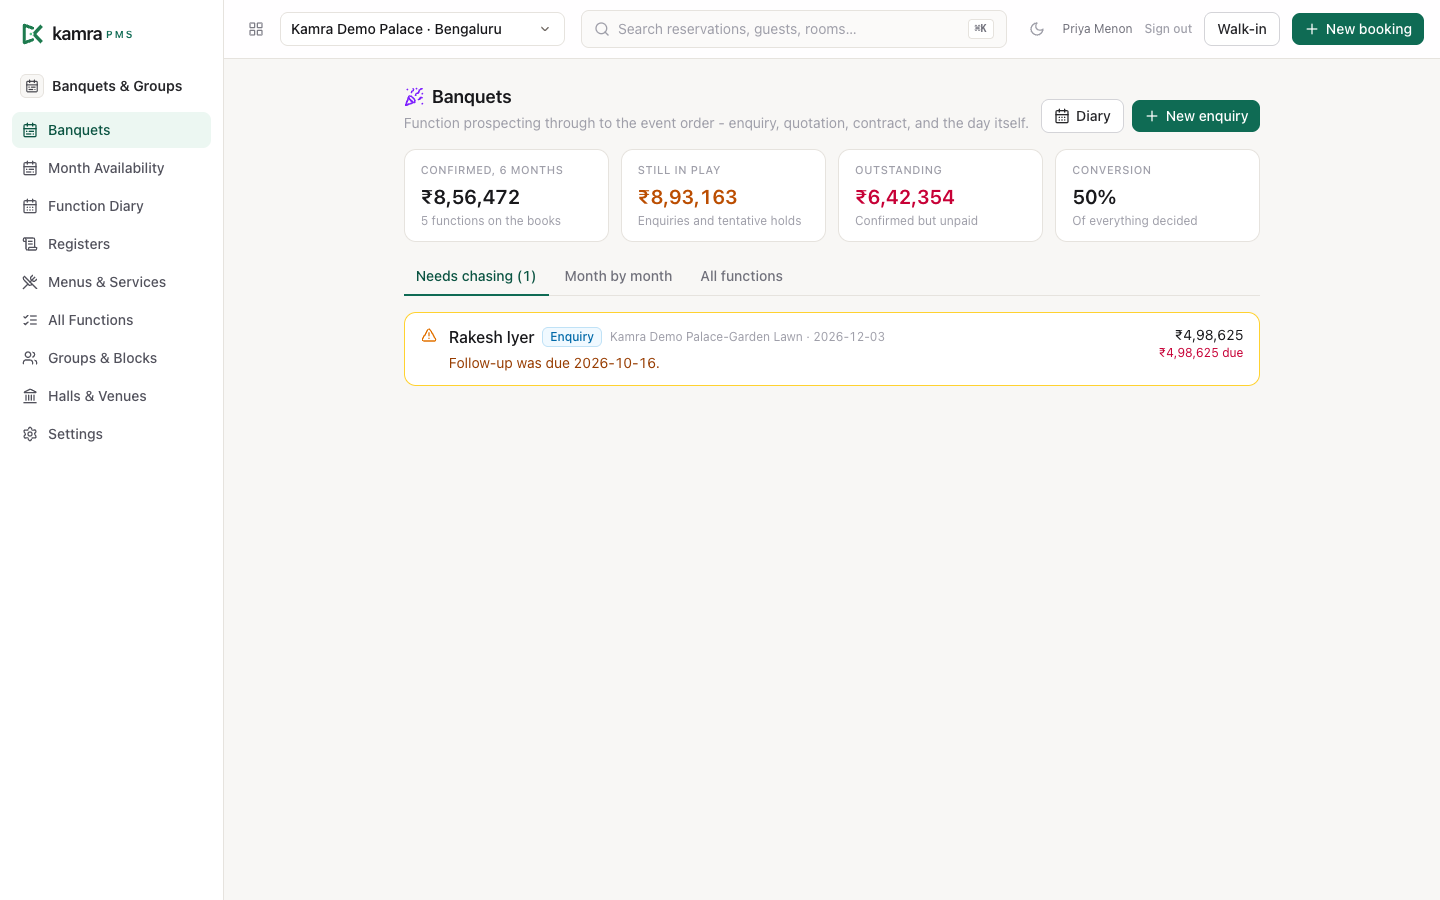The width and height of the screenshot is (1440, 900).
Task: Click the Function Diary sidebar icon
Action: [x=30, y=206]
